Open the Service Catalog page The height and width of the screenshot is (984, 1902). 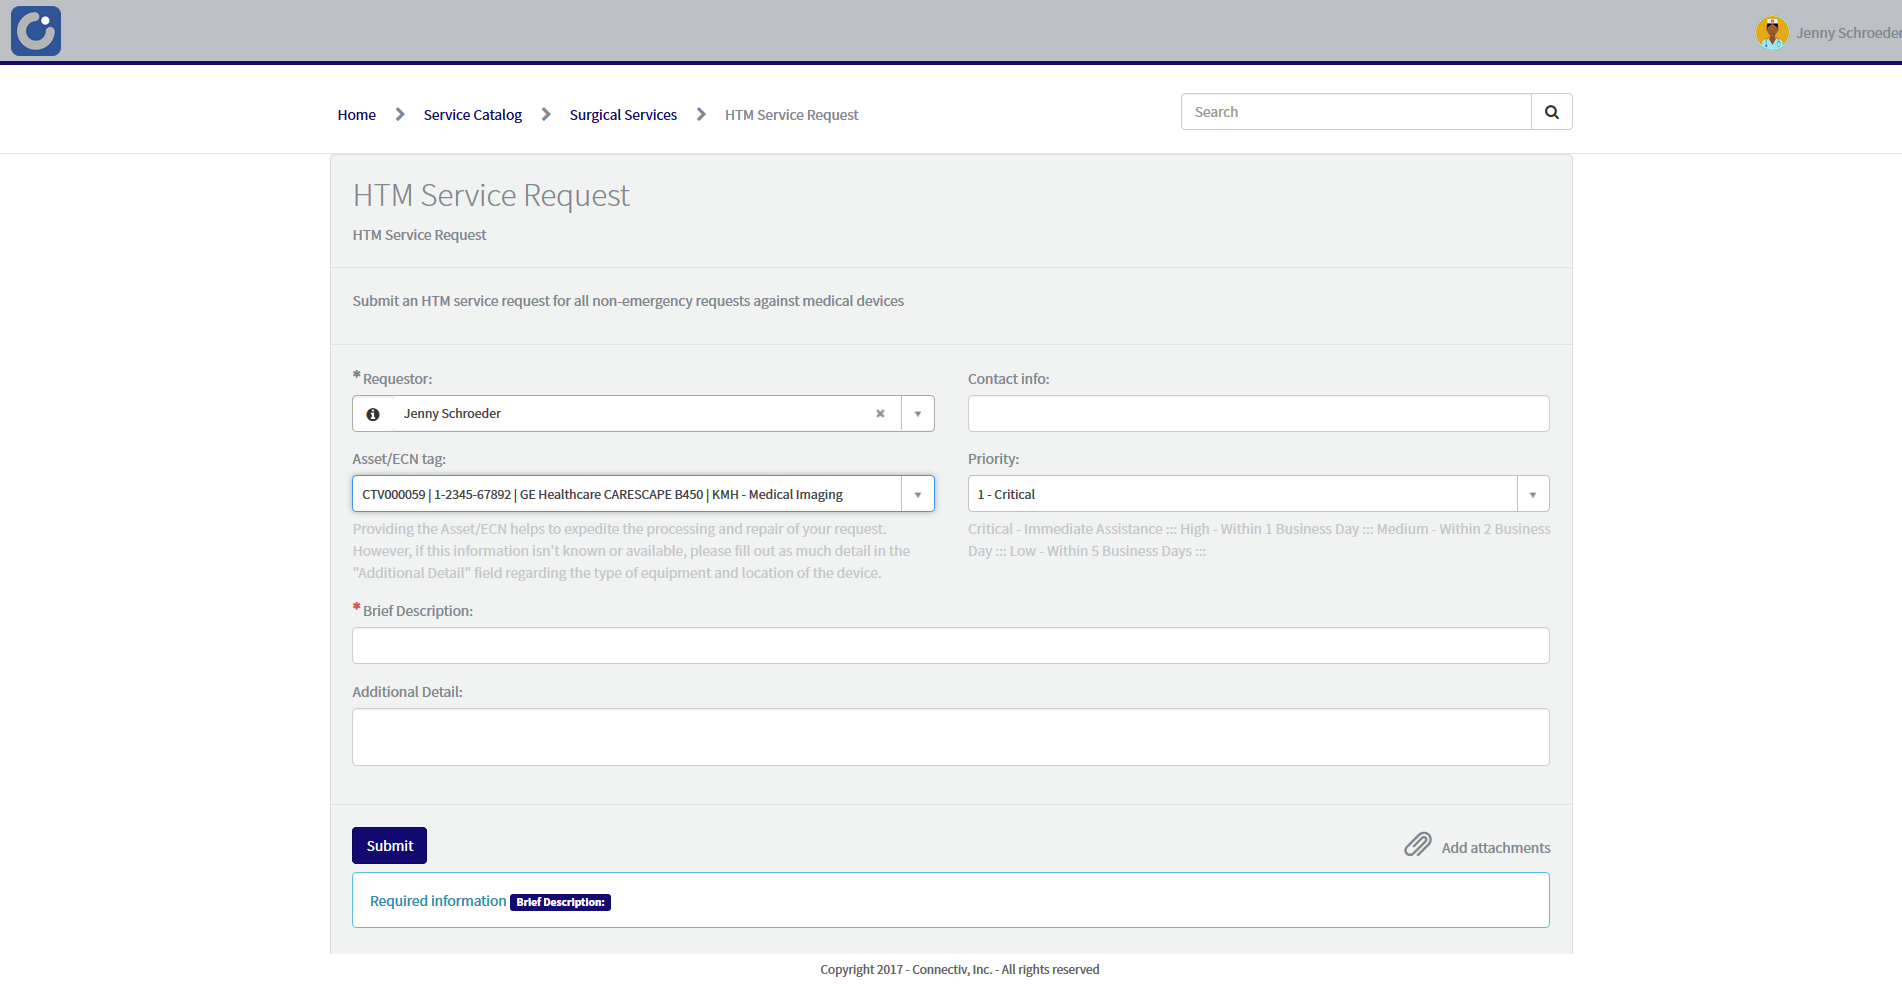pos(471,114)
